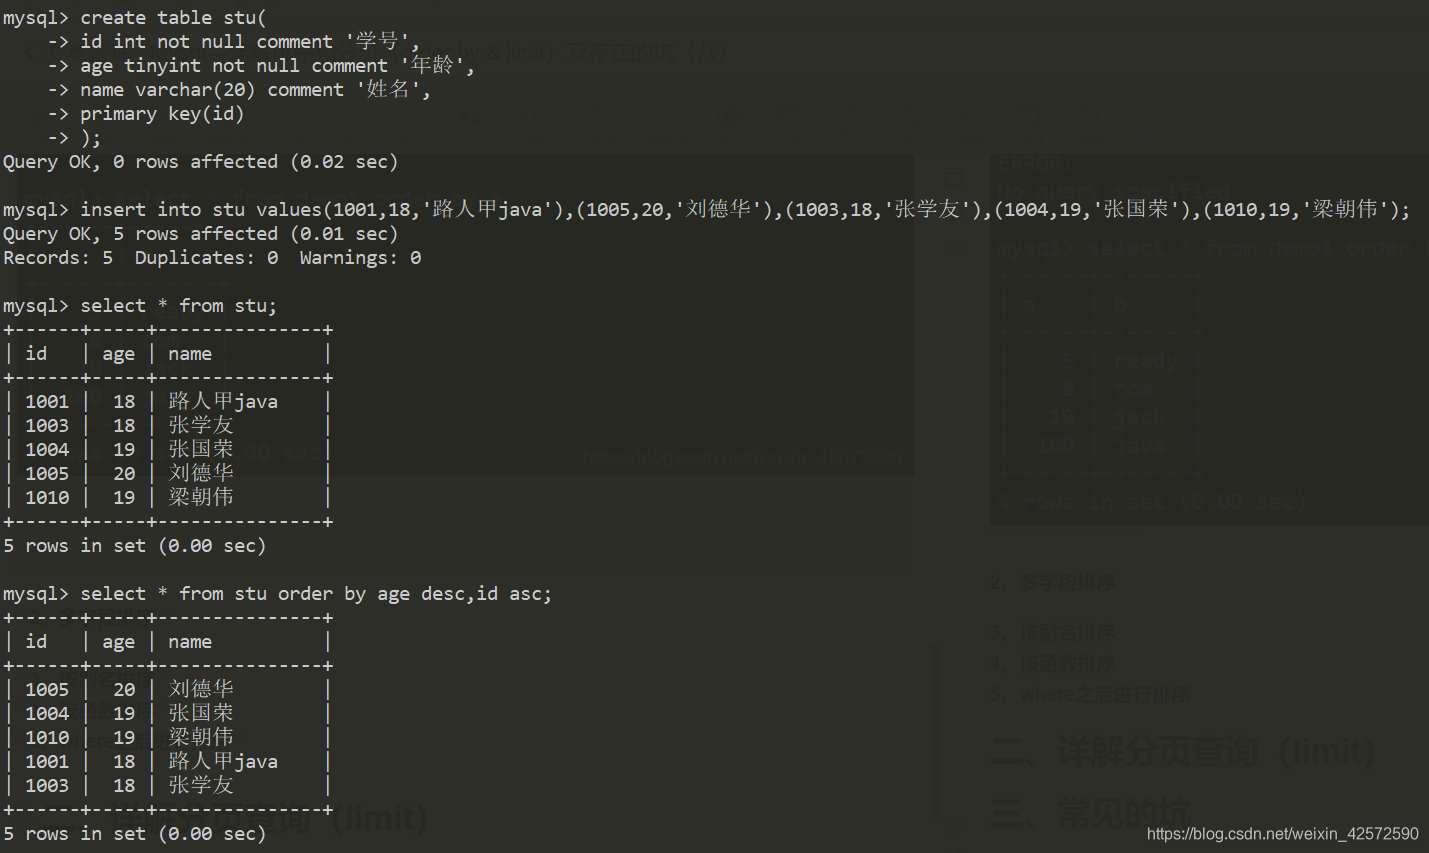
Task: Click age 20 in first result table
Action: point(124,474)
